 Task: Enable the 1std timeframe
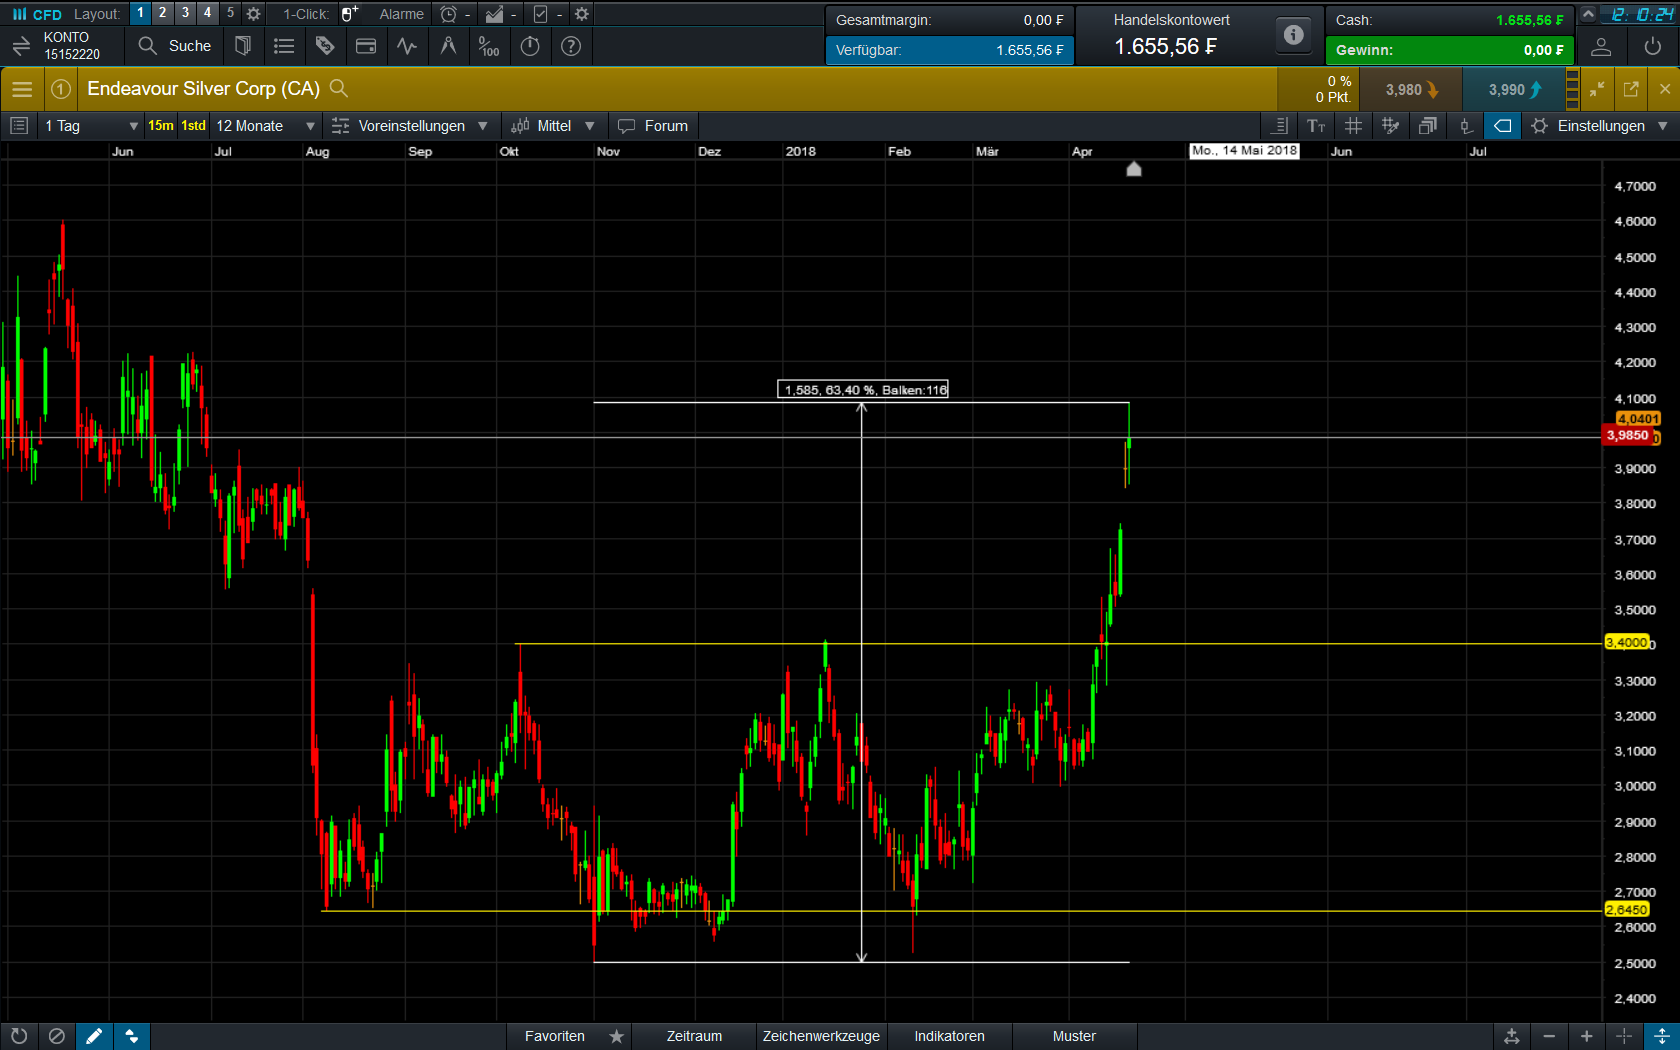pos(192,125)
